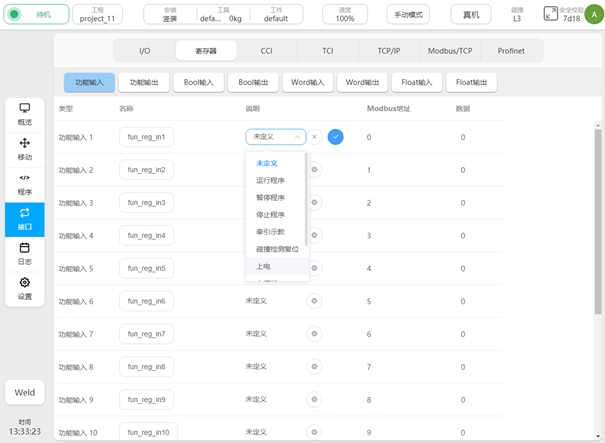
Task: Toggle the 手动模式 manual mode switch
Action: tap(408, 15)
